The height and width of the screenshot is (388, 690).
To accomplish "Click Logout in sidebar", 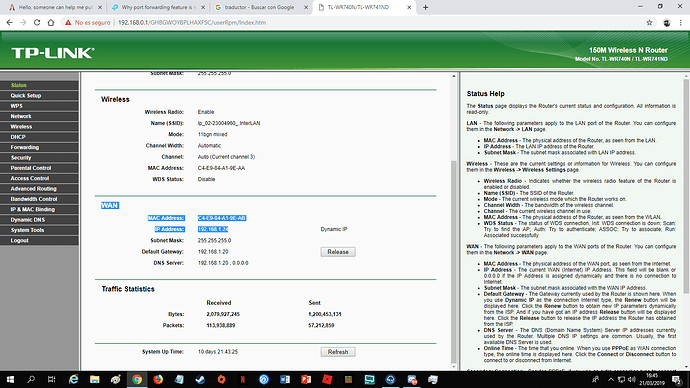I will [x=39, y=240].
